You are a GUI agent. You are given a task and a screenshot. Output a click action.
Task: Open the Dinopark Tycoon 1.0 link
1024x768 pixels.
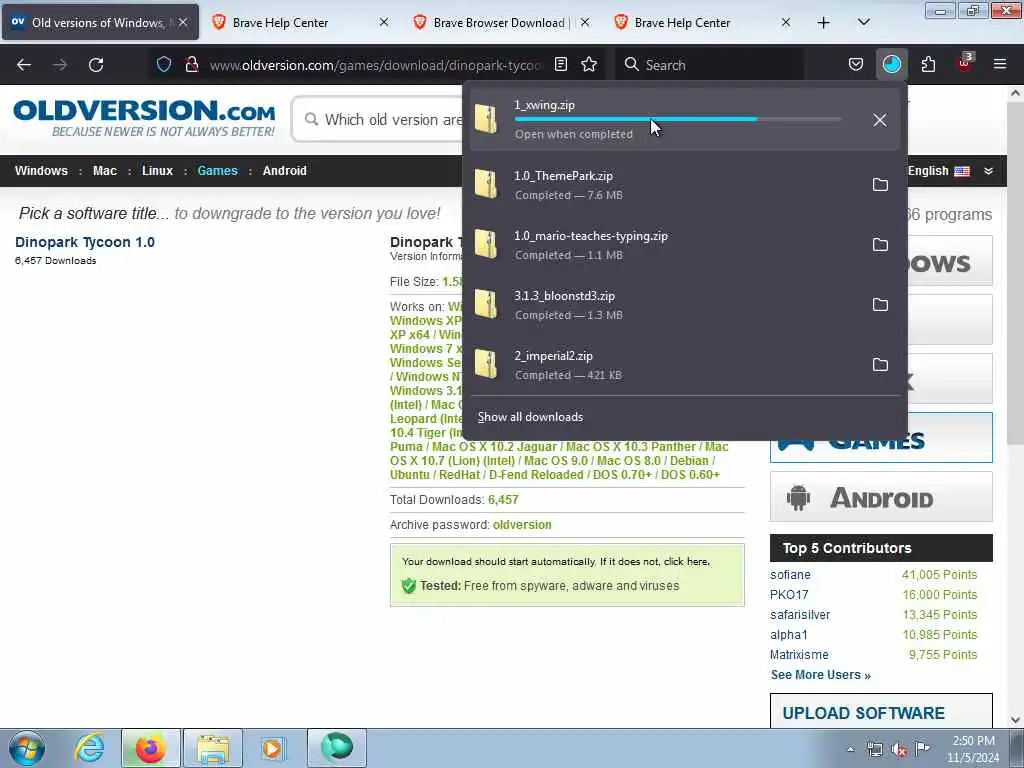[85, 242]
